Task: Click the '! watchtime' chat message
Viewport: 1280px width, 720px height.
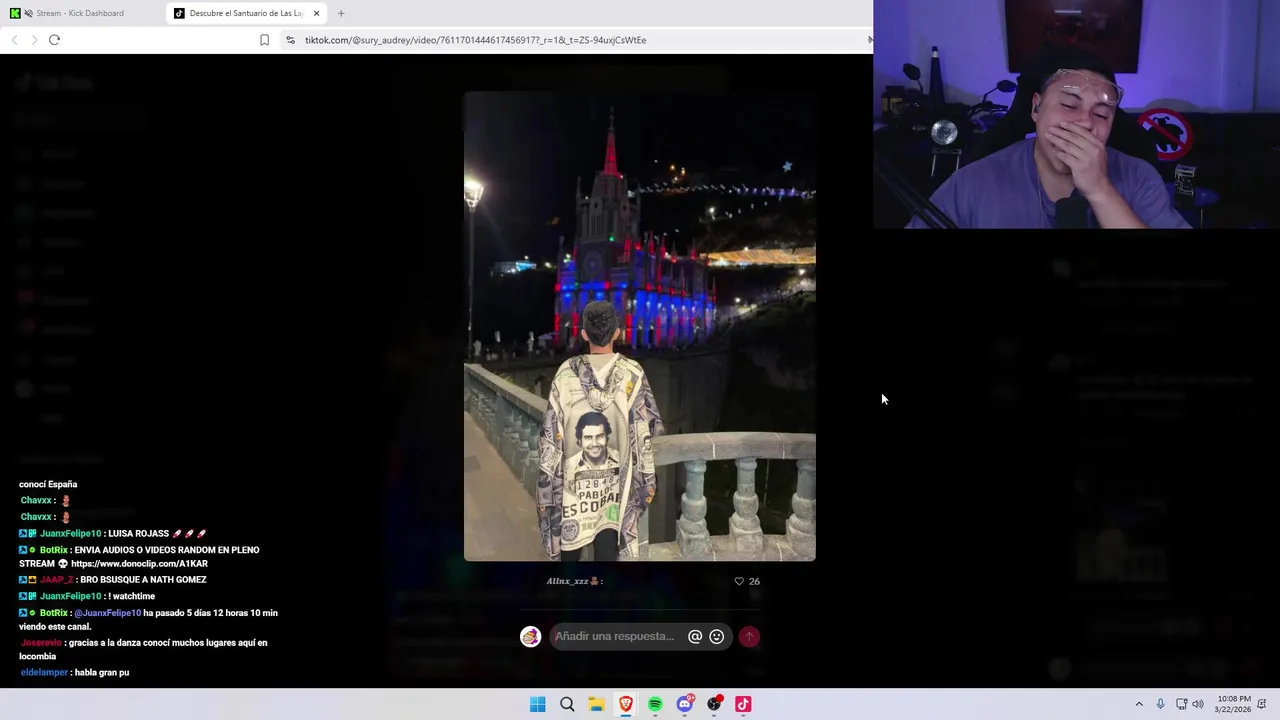Action: click(x=130, y=597)
